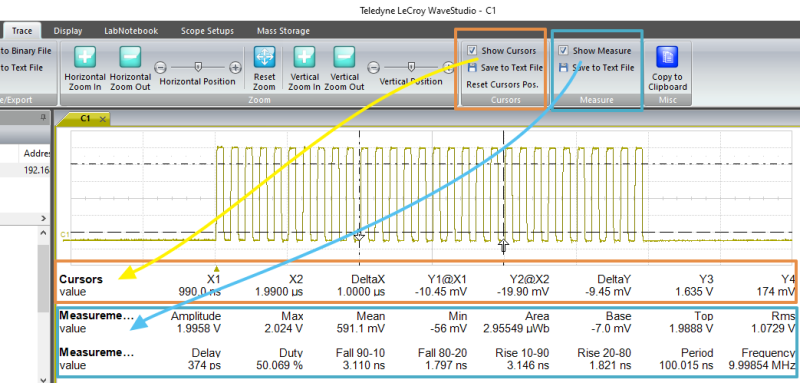Open the Scope Setups ribbon tab
800x383 pixels.
[207, 31]
